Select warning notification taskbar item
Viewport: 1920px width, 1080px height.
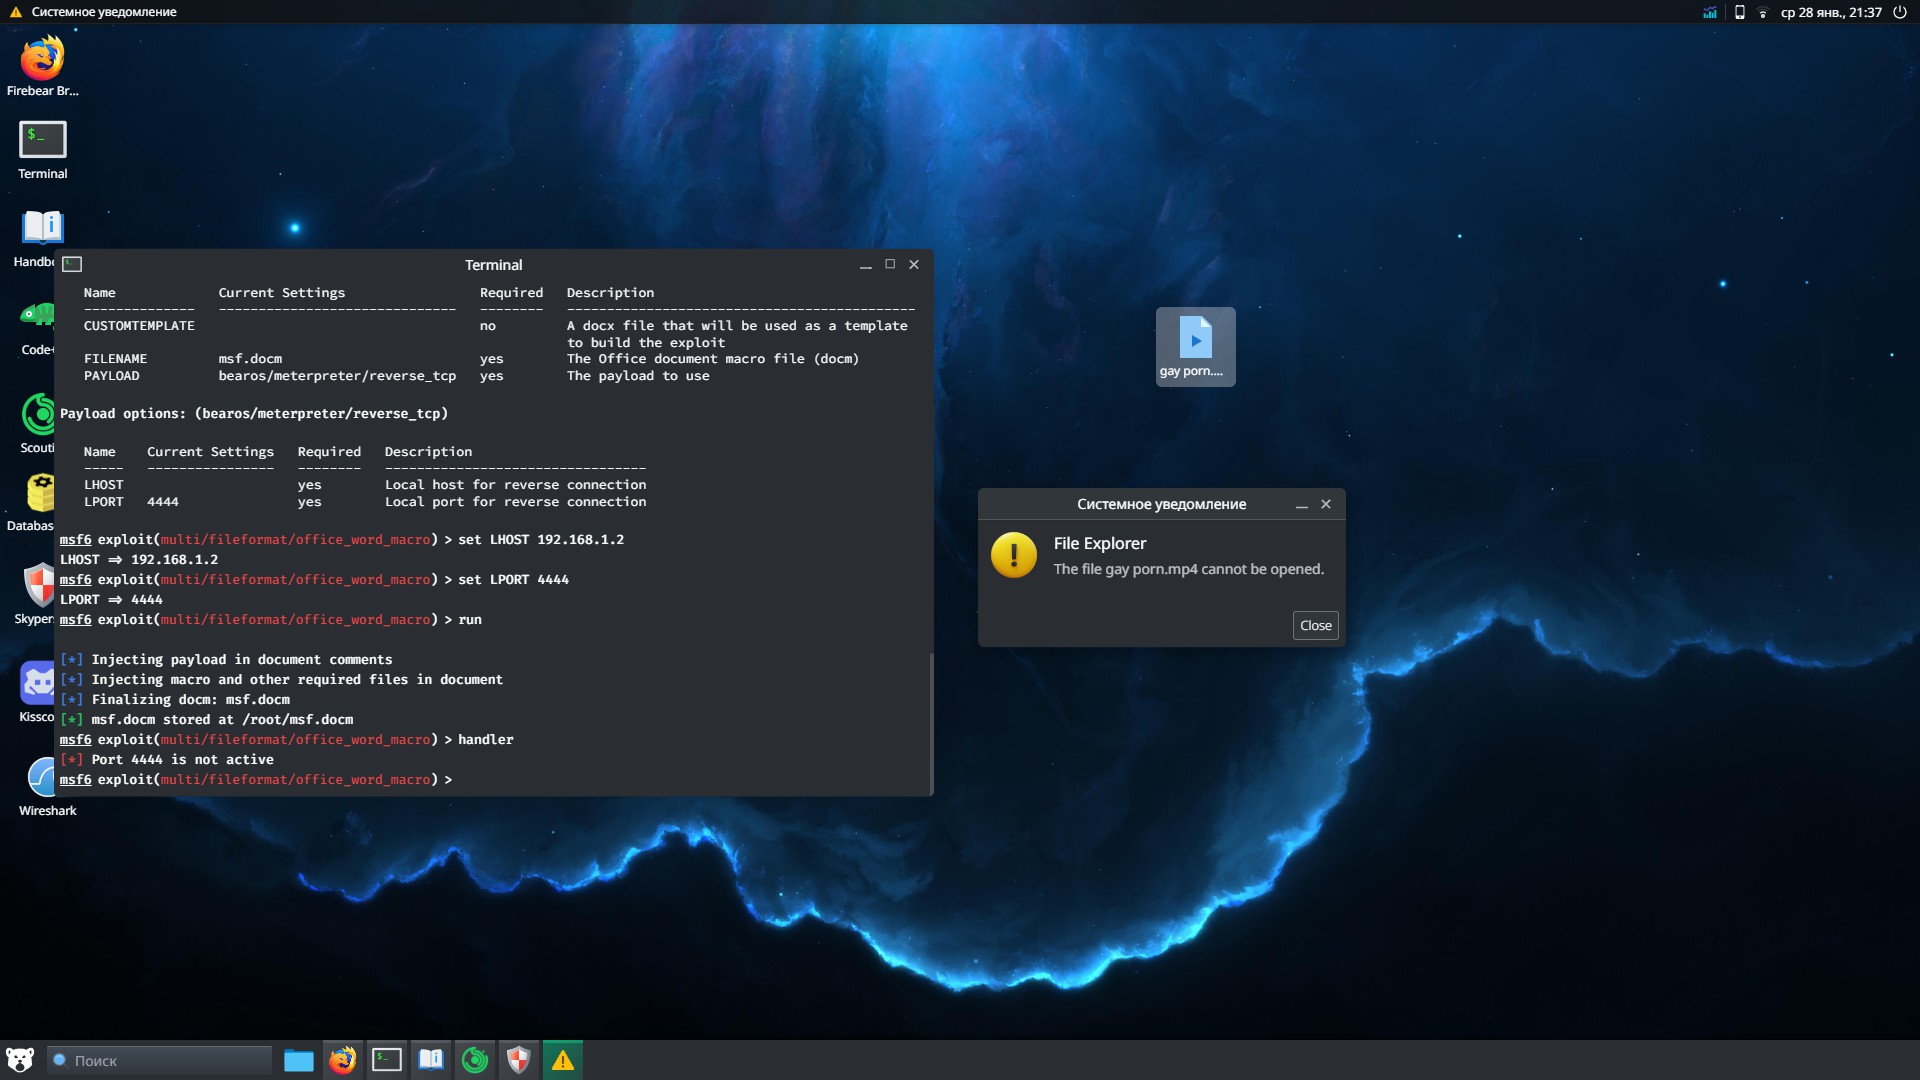563,1060
